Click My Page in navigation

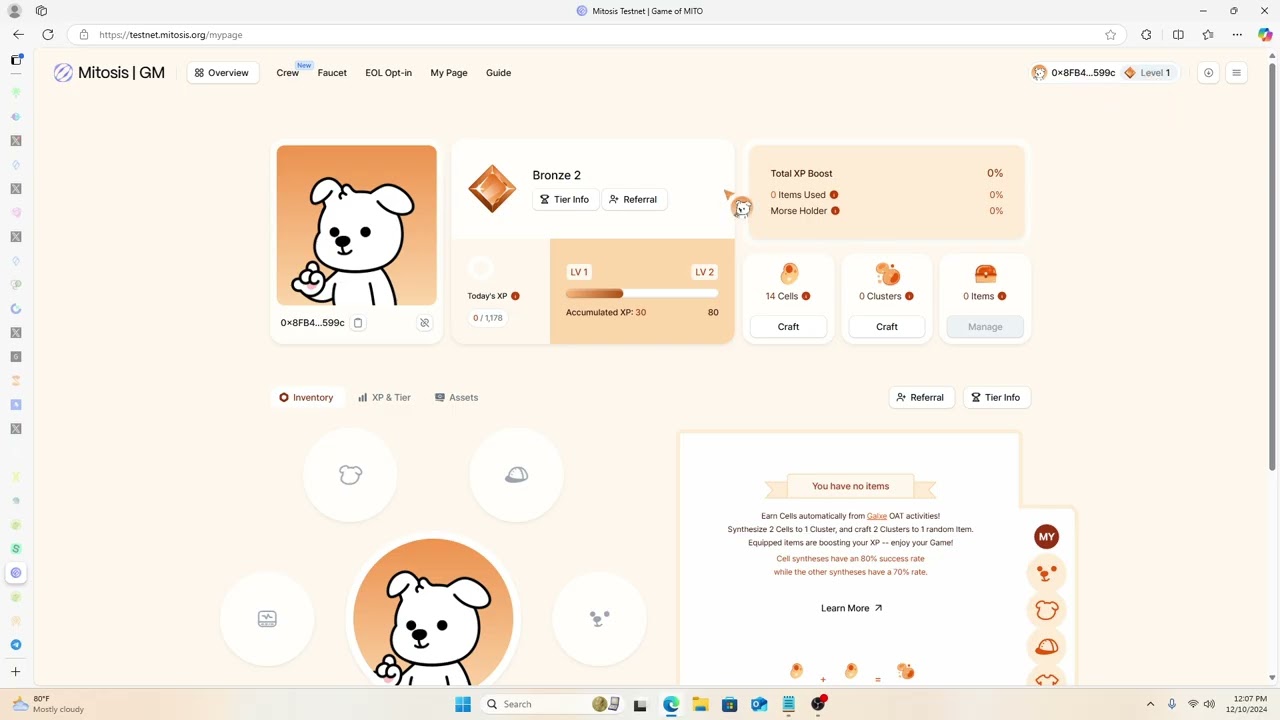pos(449,73)
